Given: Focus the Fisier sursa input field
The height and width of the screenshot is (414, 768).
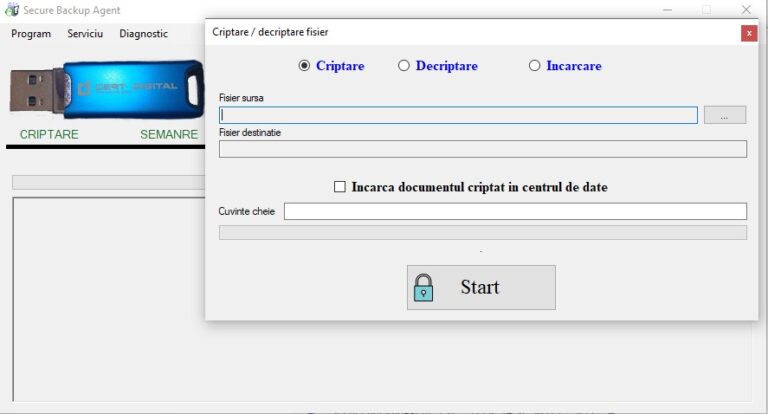Looking at the screenshot, I should point(458,115).
